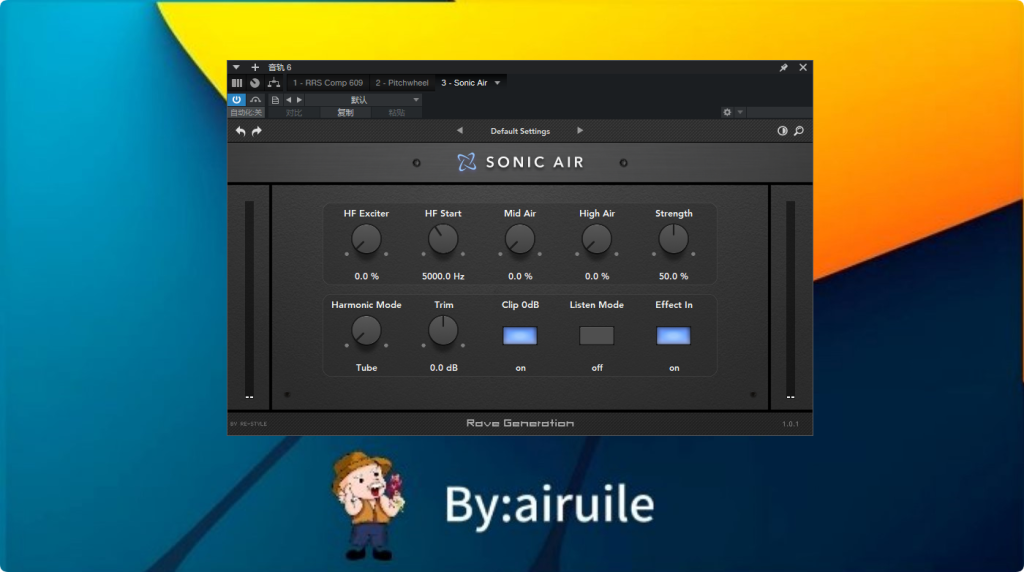Open the dropdown arrow after Sonic Air tab
The width and height of the screenshot is (1024, 572).
498,83
